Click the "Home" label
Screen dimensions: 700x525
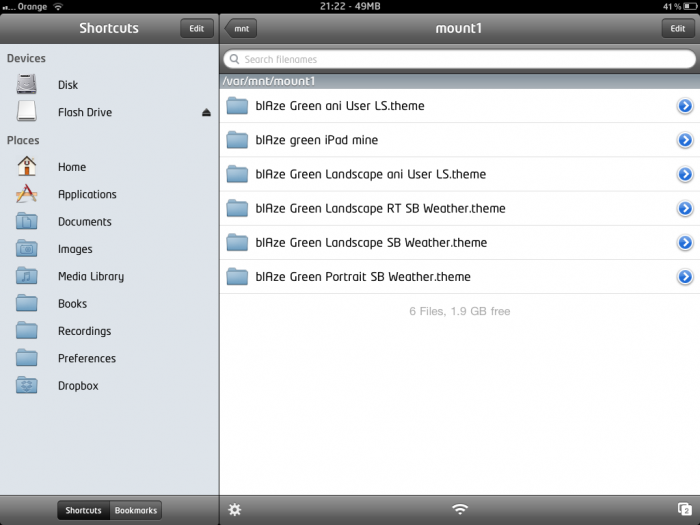point(72,167)
